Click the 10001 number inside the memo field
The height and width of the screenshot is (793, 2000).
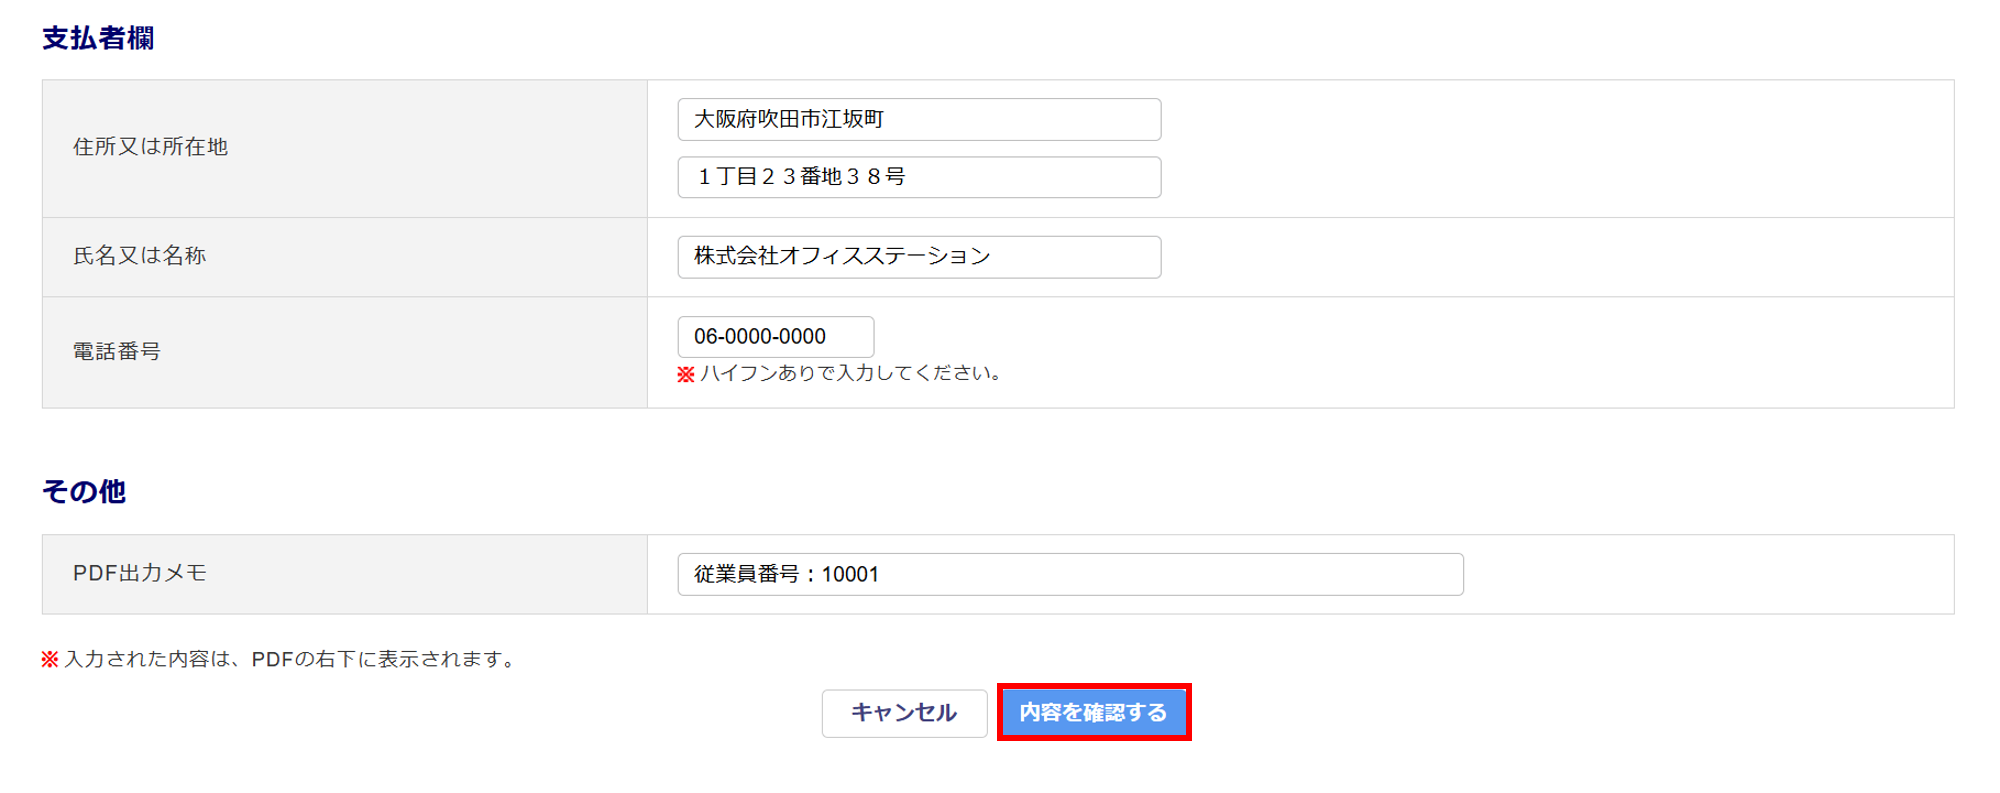point(850,574)
